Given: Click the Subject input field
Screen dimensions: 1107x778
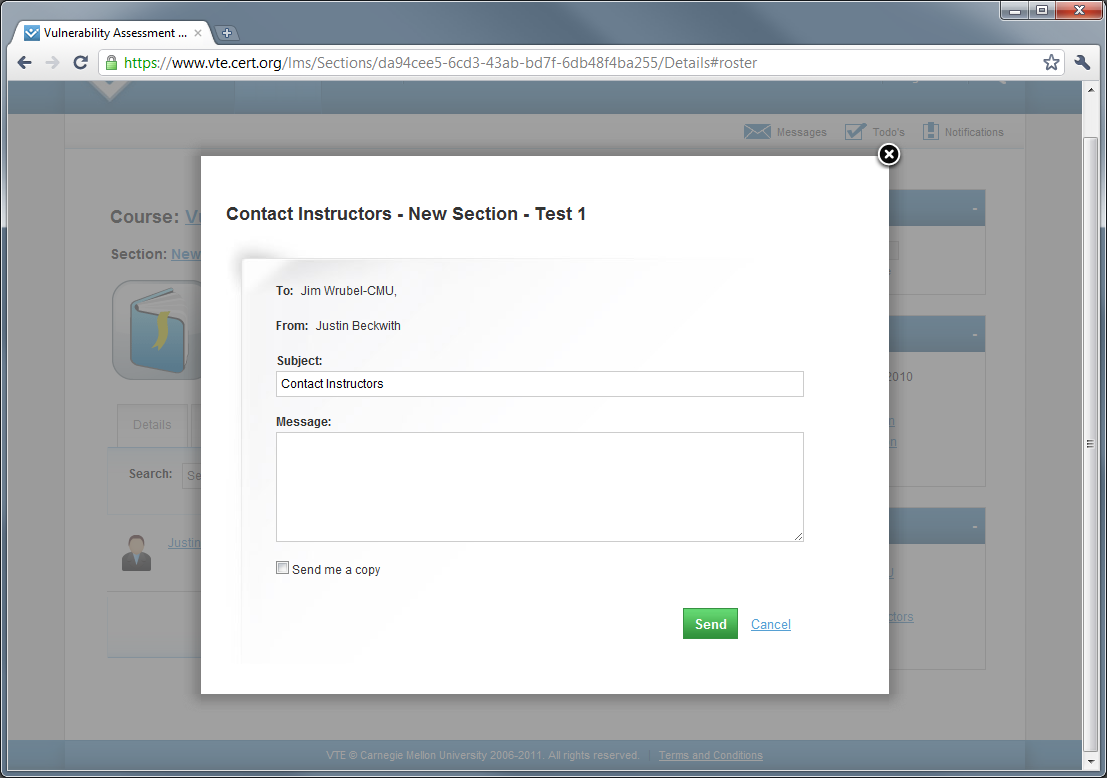Looking at the screenshot, I should click(539, 384).
